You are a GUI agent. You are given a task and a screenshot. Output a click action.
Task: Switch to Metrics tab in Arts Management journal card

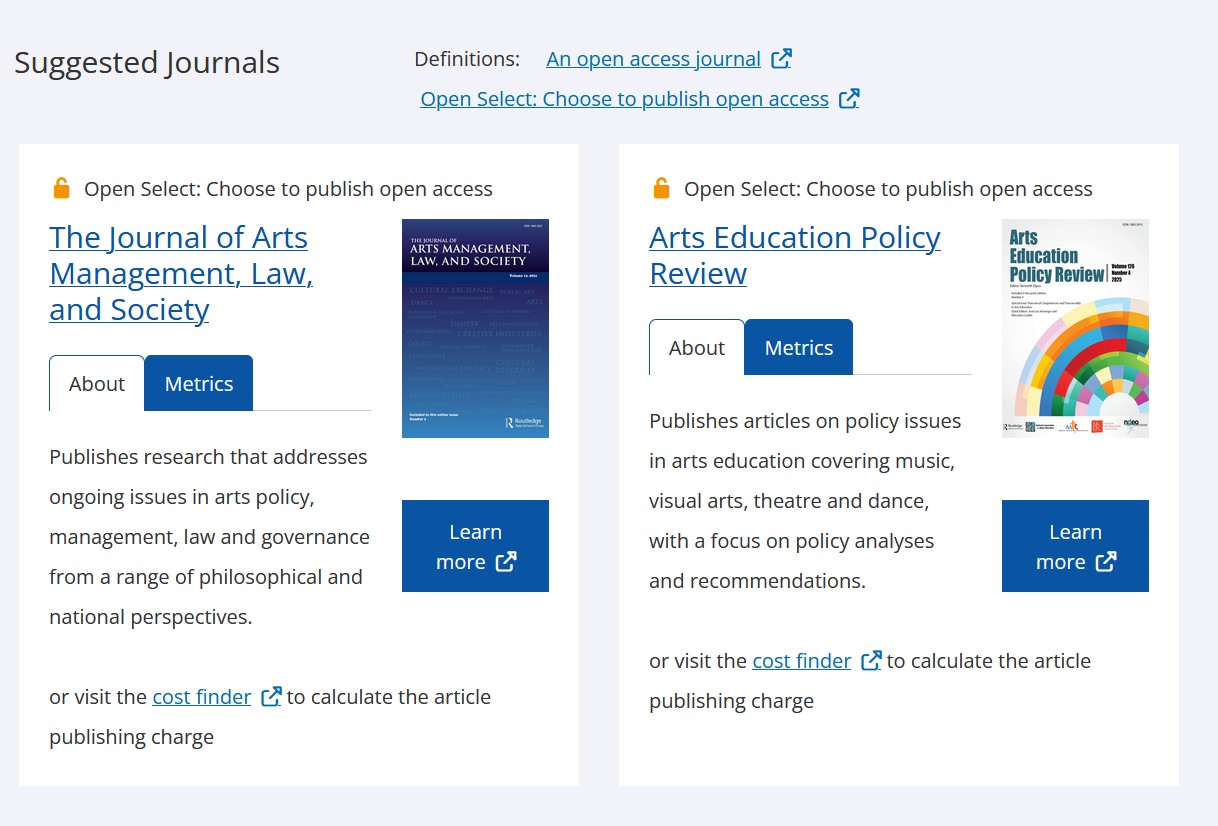click(199, 383)
